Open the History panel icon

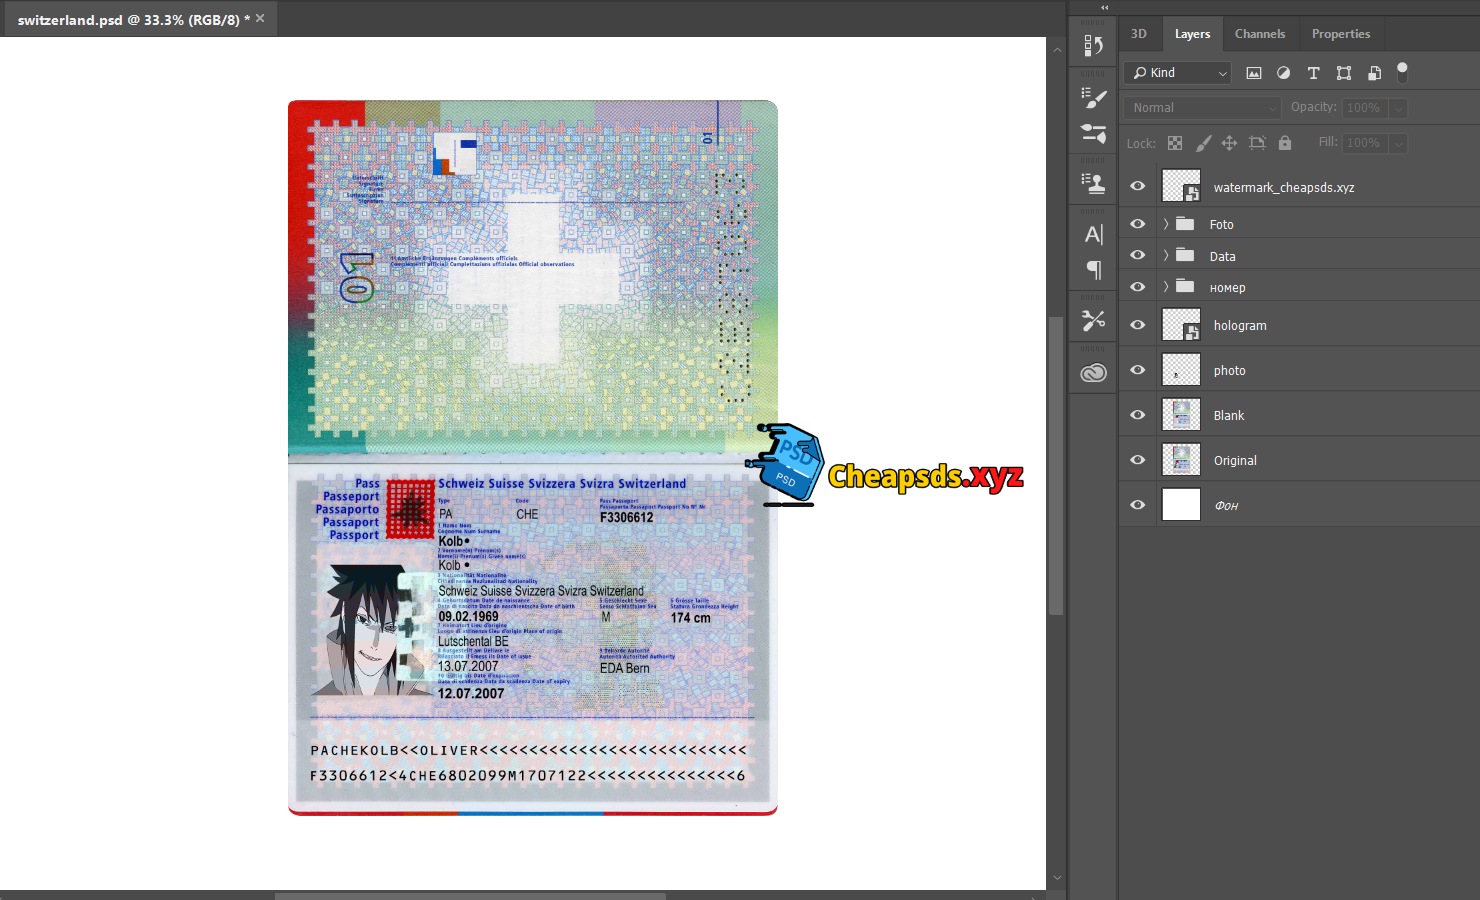tap(1093, 46)
